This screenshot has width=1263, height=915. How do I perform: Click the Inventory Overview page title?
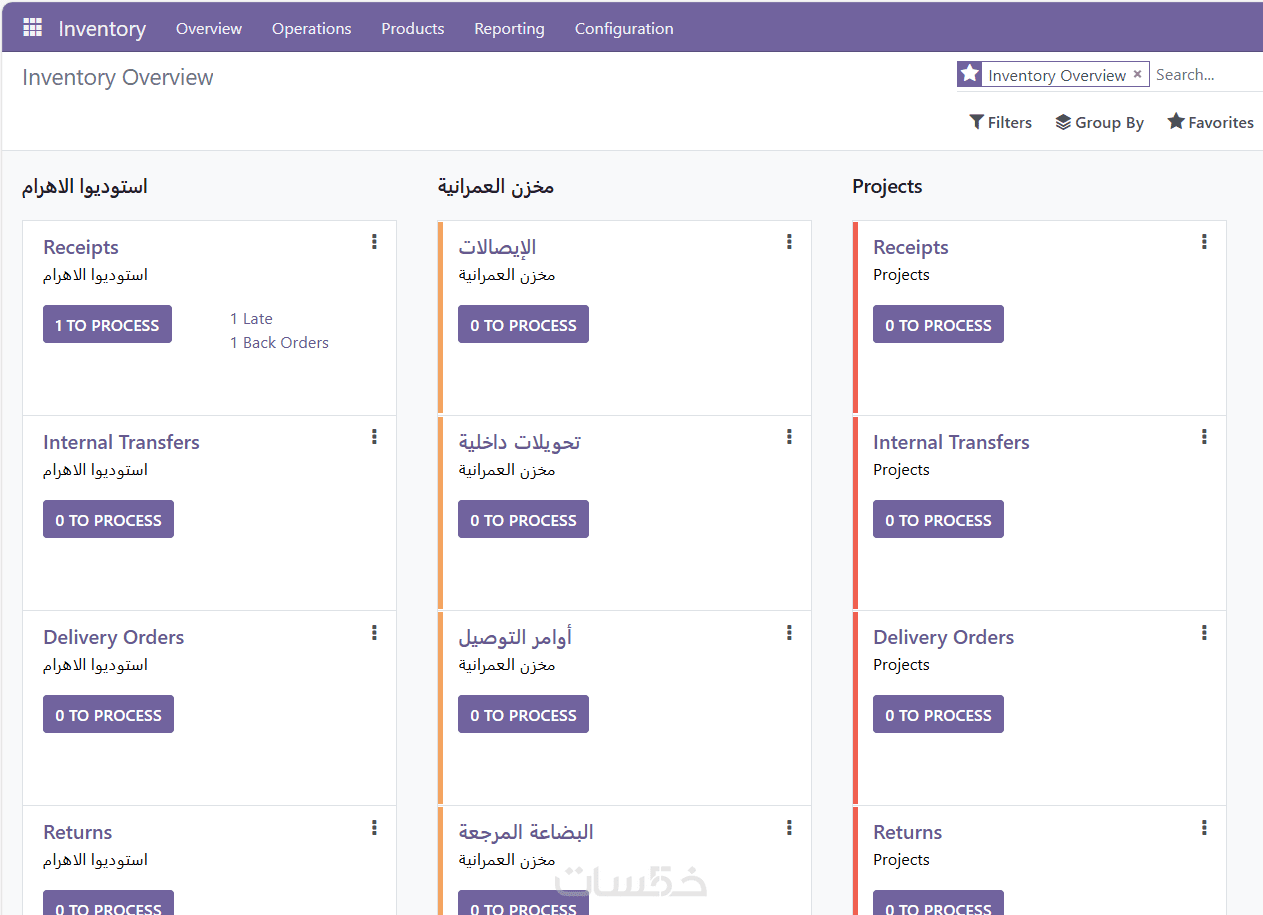point(118,78)
